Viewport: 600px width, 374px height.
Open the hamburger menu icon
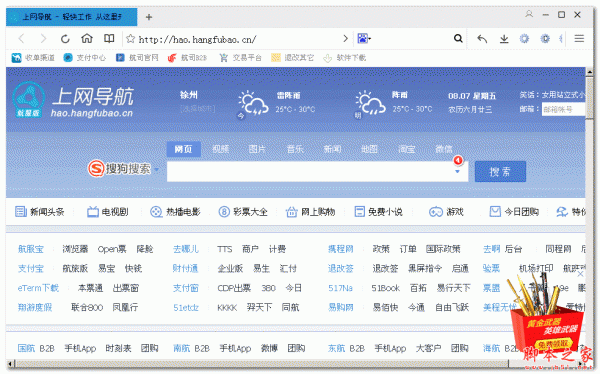coord(579,38)
